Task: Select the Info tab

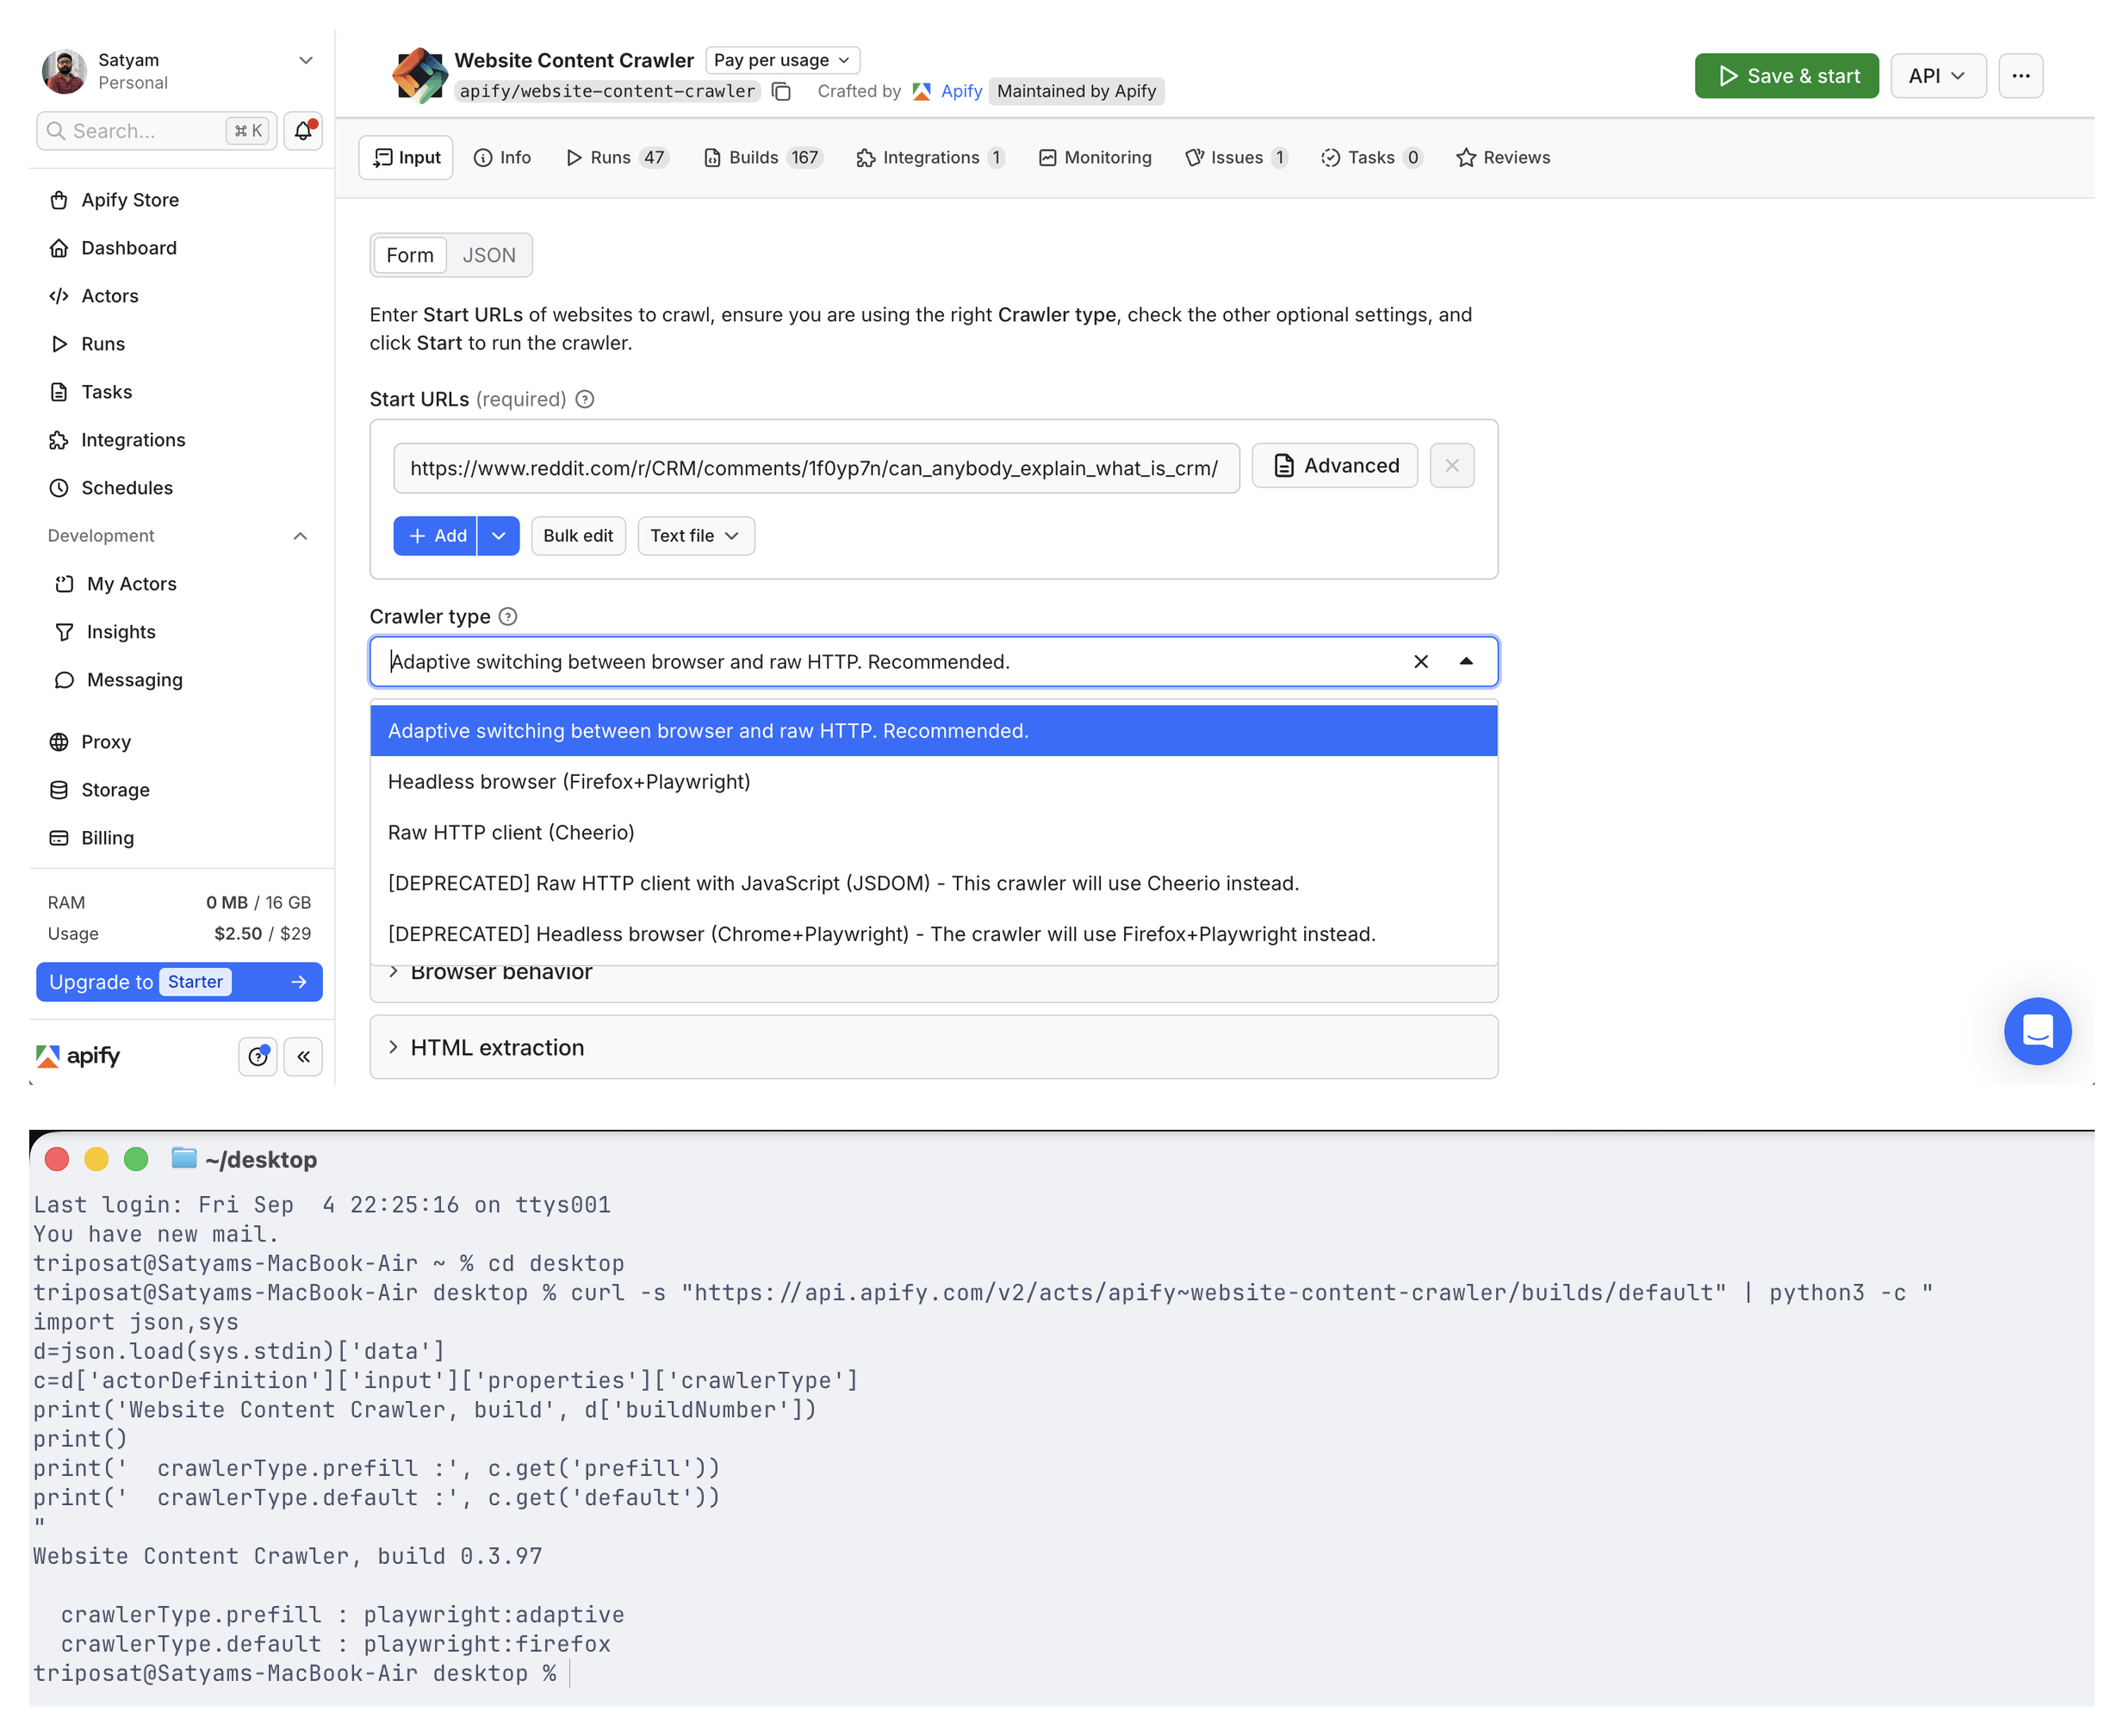Action: click(x=502, y=158)
